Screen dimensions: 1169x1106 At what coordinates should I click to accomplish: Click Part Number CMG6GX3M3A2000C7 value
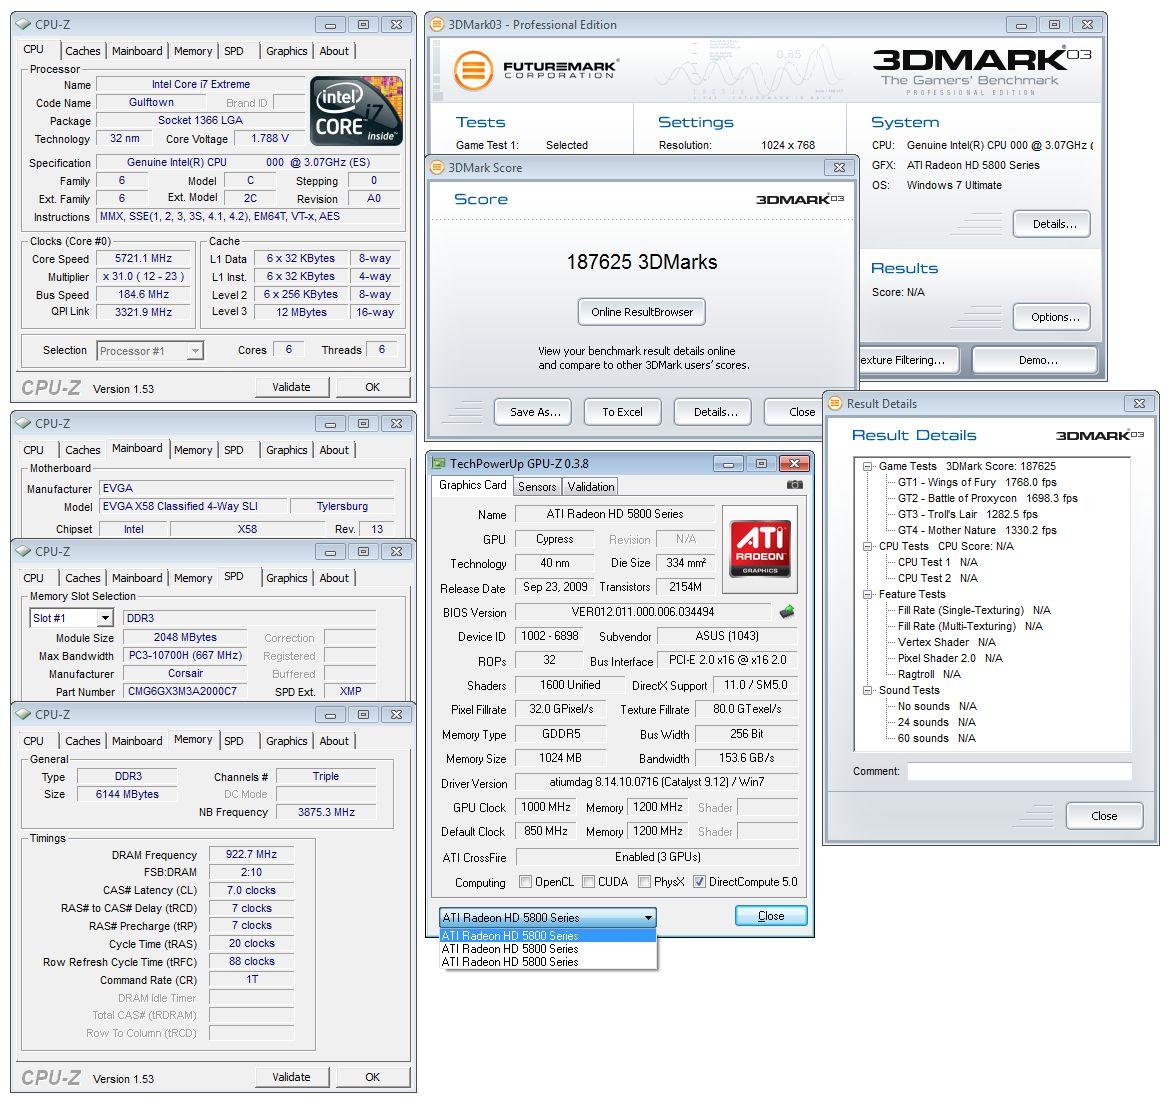click(183, 691)
